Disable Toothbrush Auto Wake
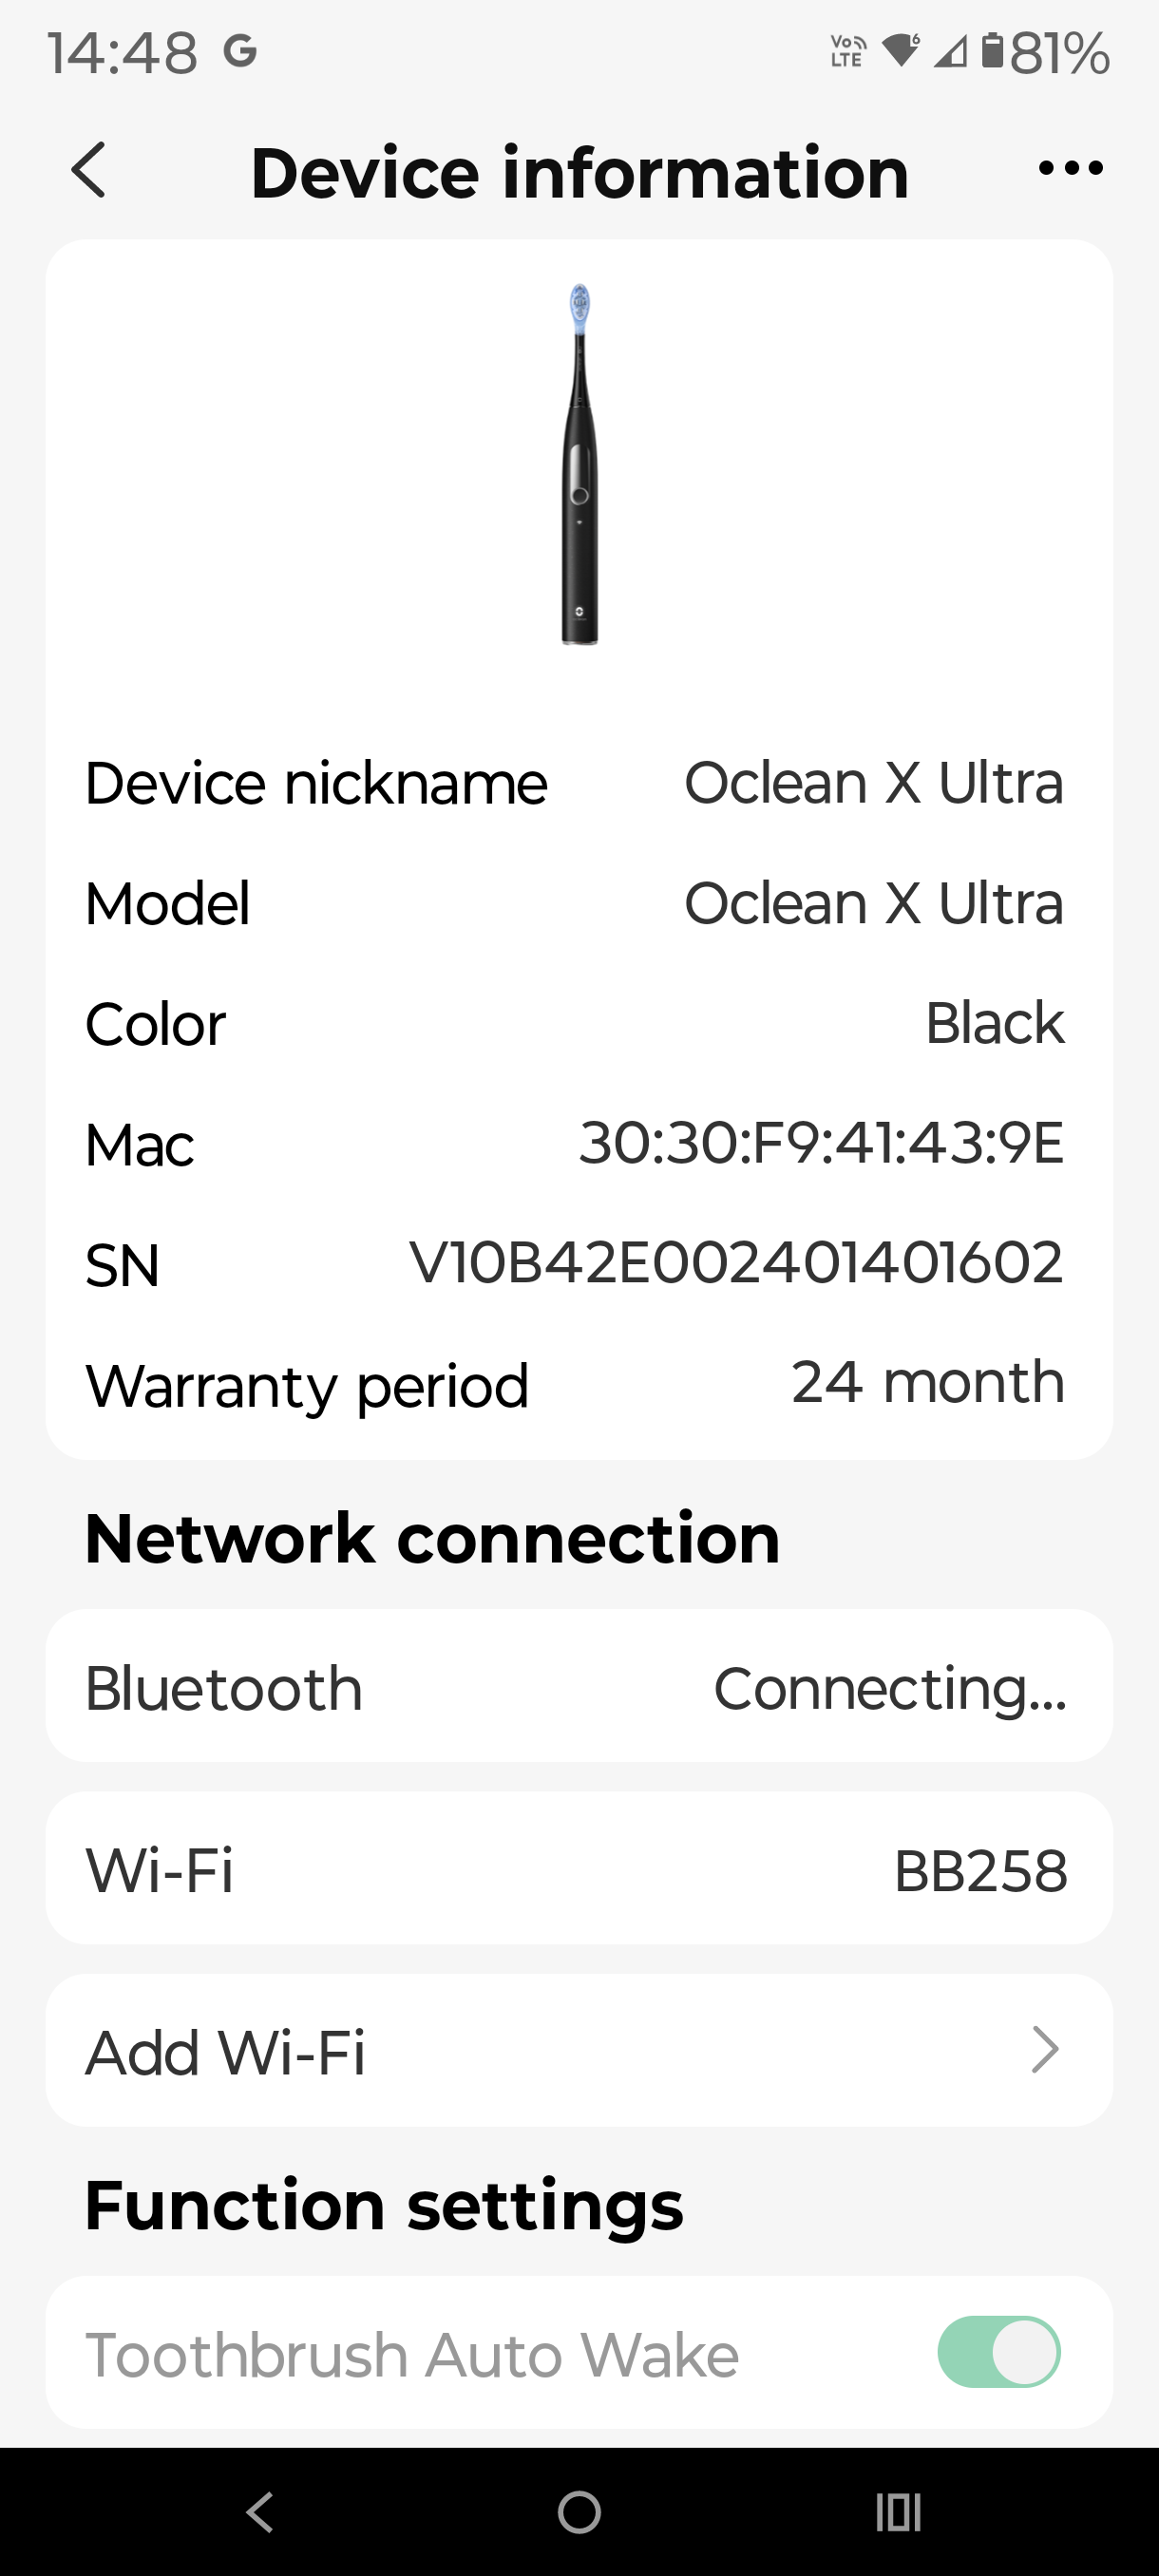The width and height of the screenshot is (1159, 2576). 997,2353
